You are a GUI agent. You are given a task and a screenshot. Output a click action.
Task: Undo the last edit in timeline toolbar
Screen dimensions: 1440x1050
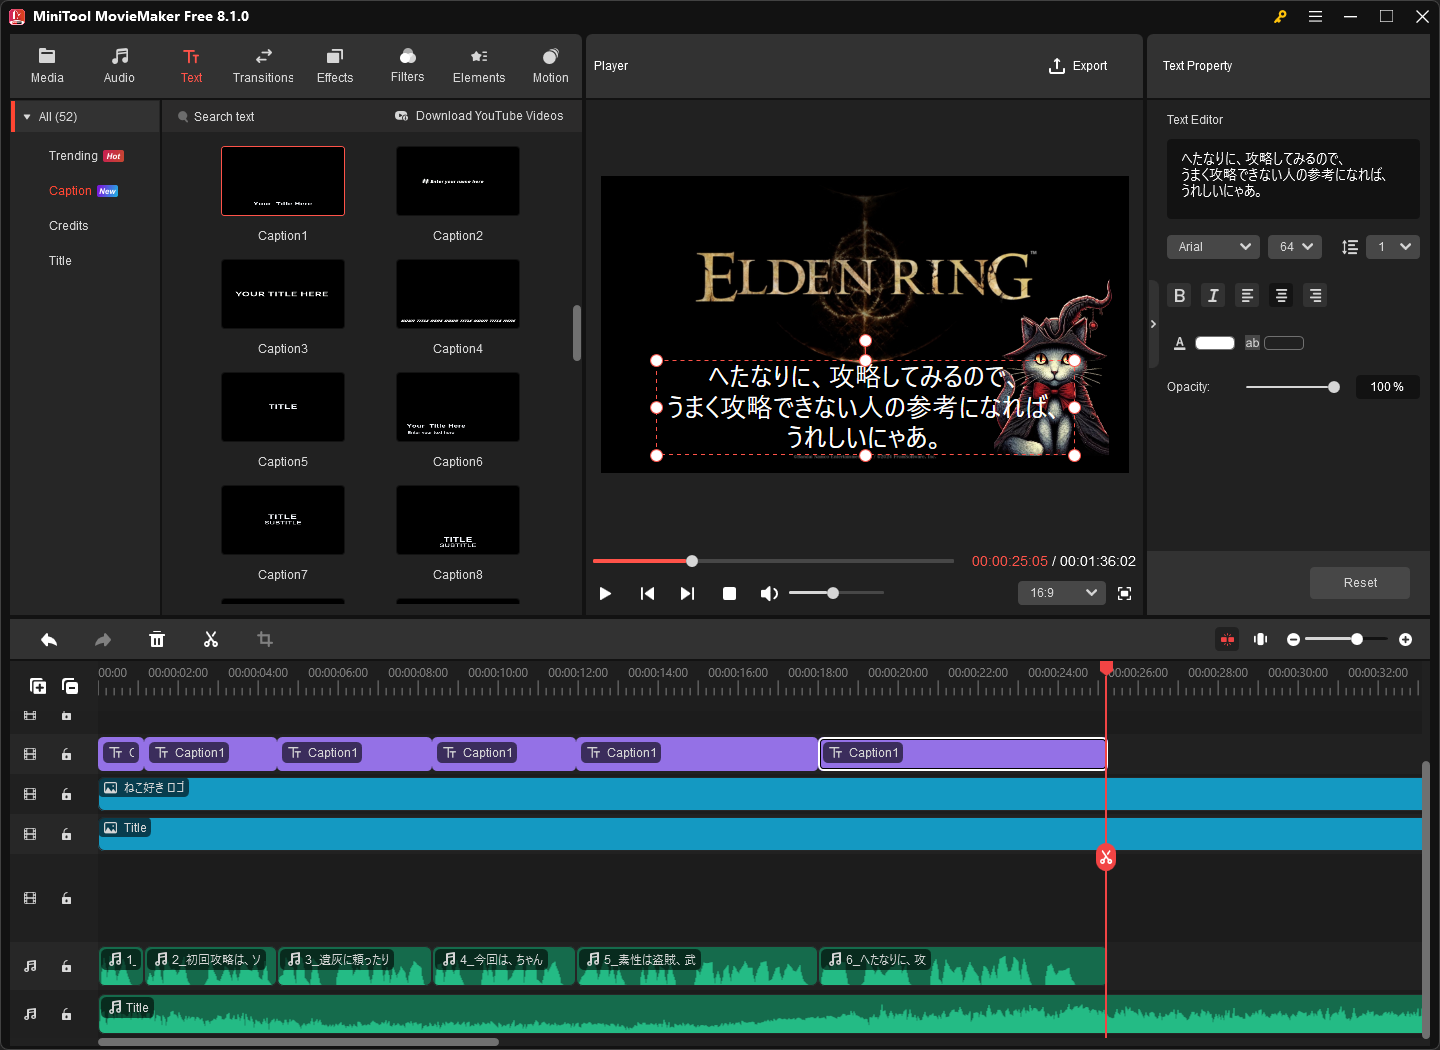tap(49, 640)
